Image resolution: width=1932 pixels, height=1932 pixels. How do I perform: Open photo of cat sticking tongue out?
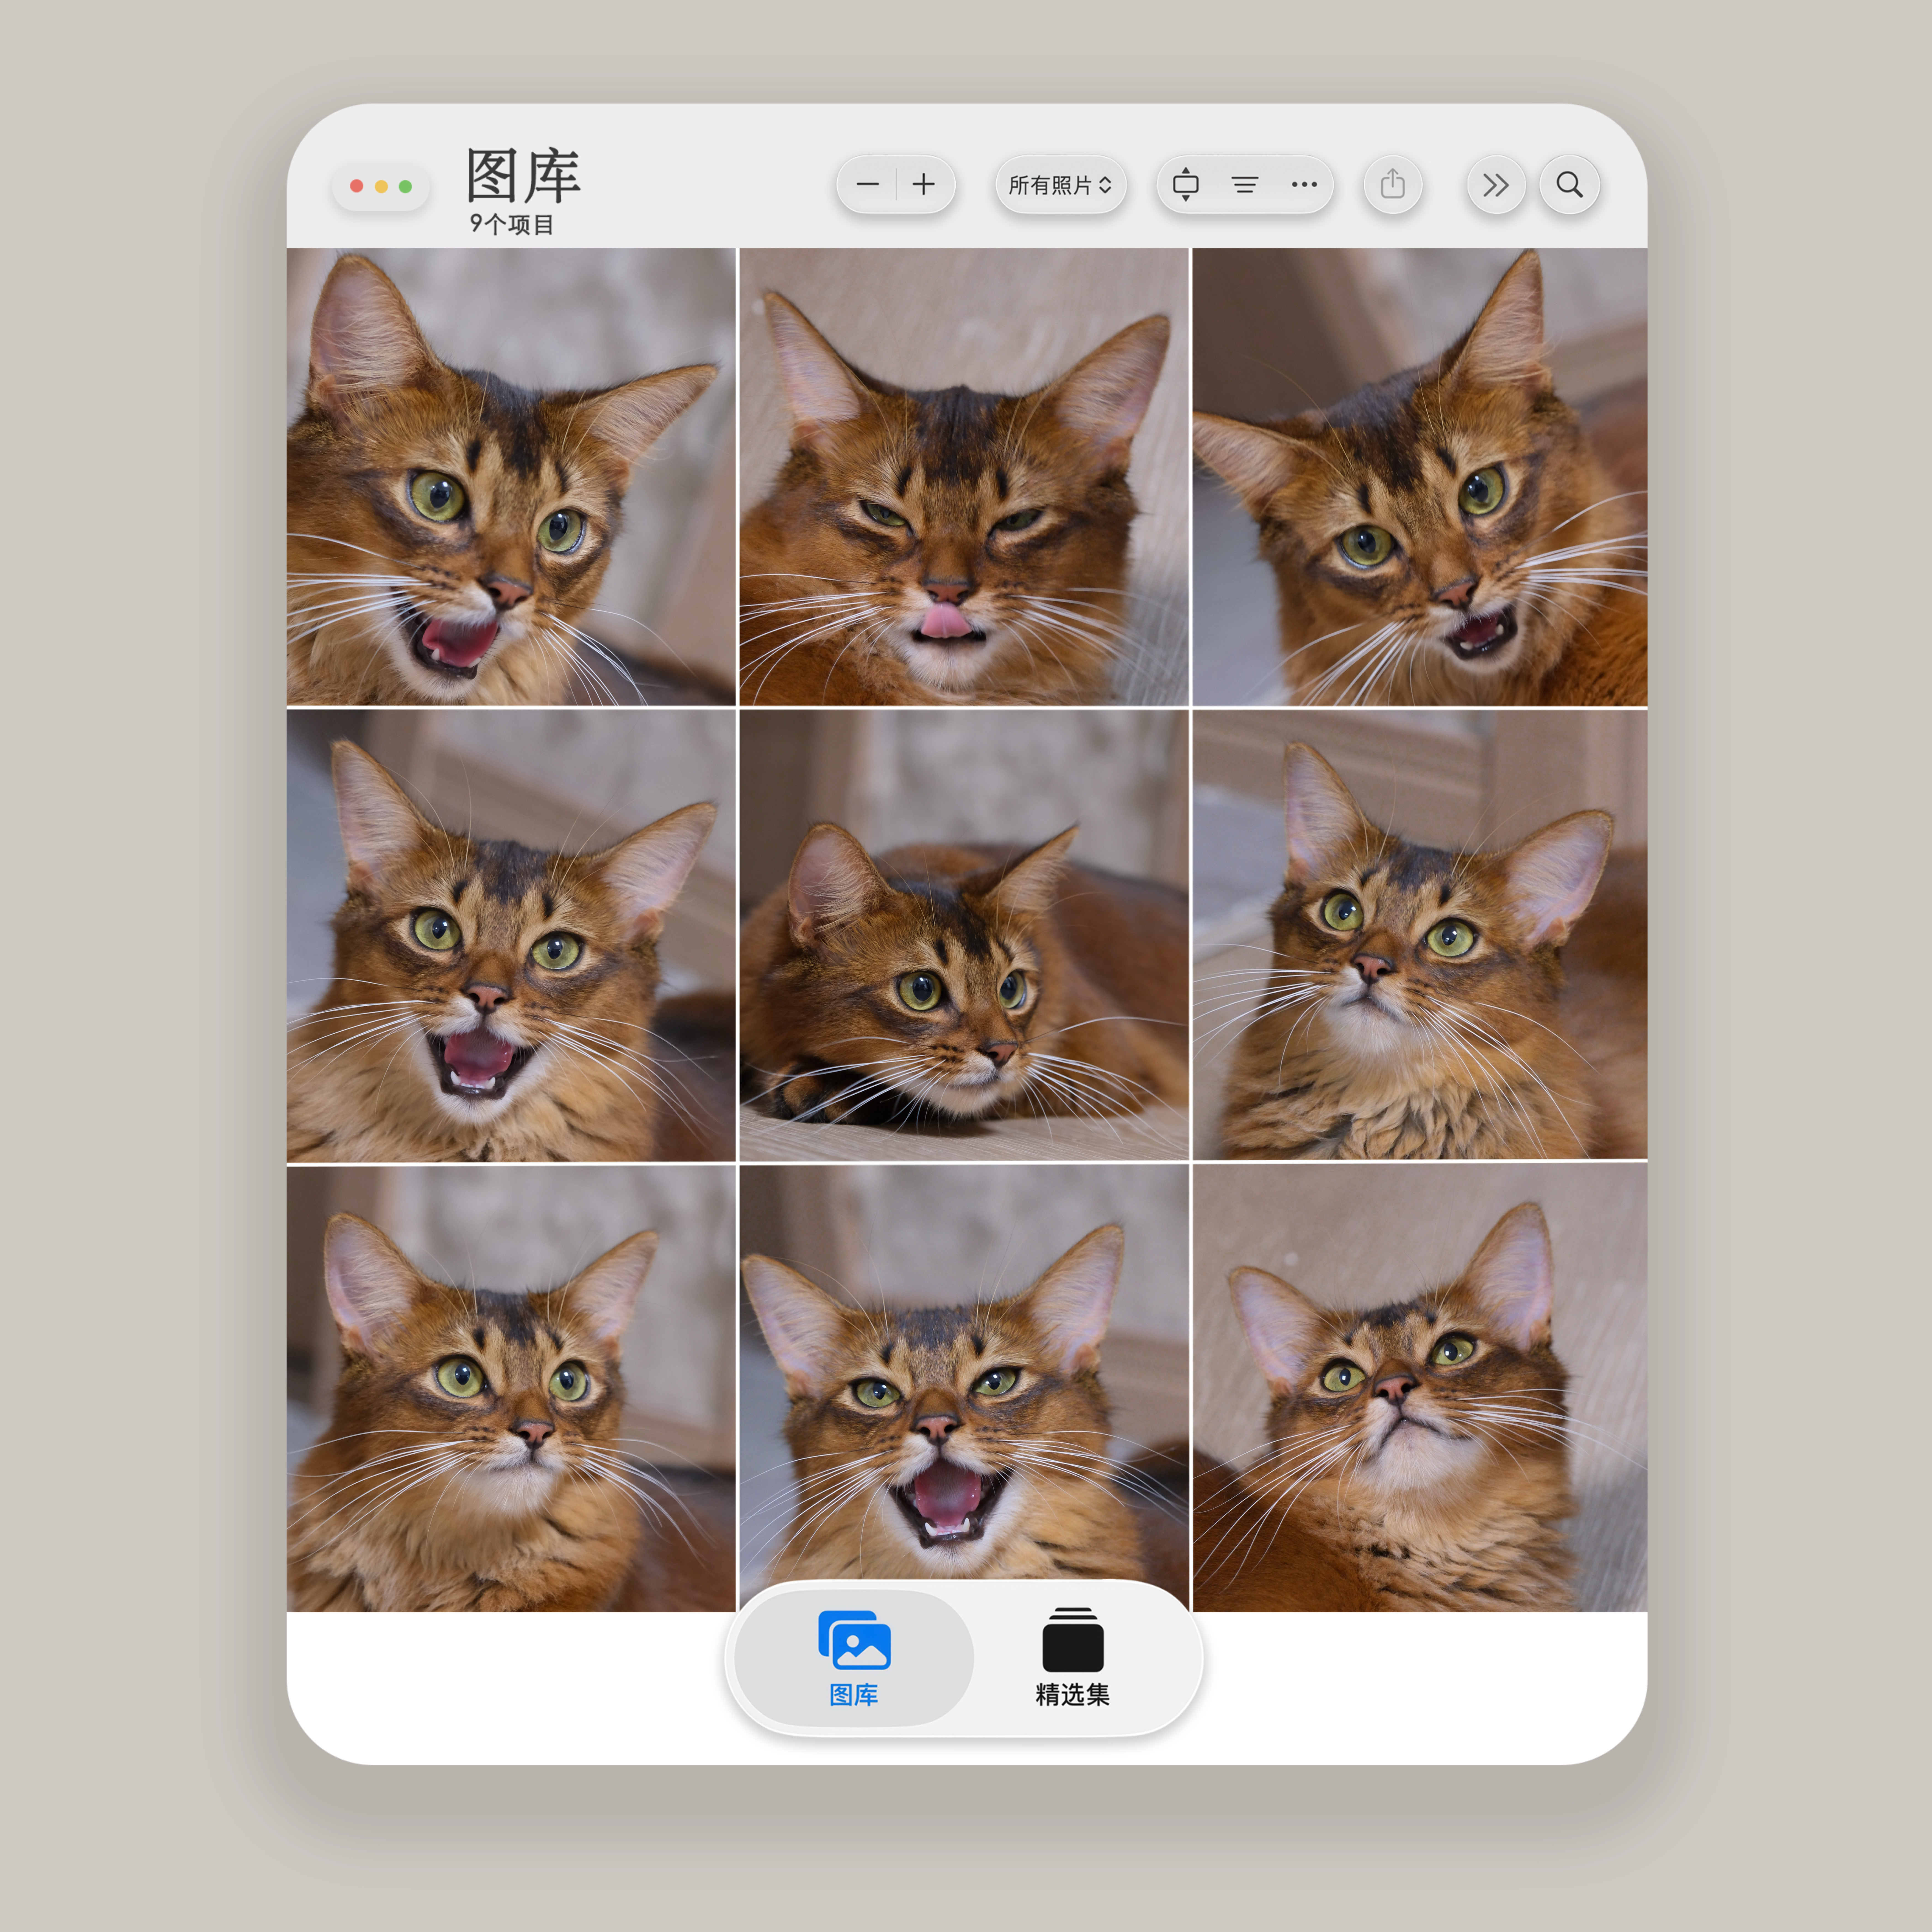(x=964, y=477)
